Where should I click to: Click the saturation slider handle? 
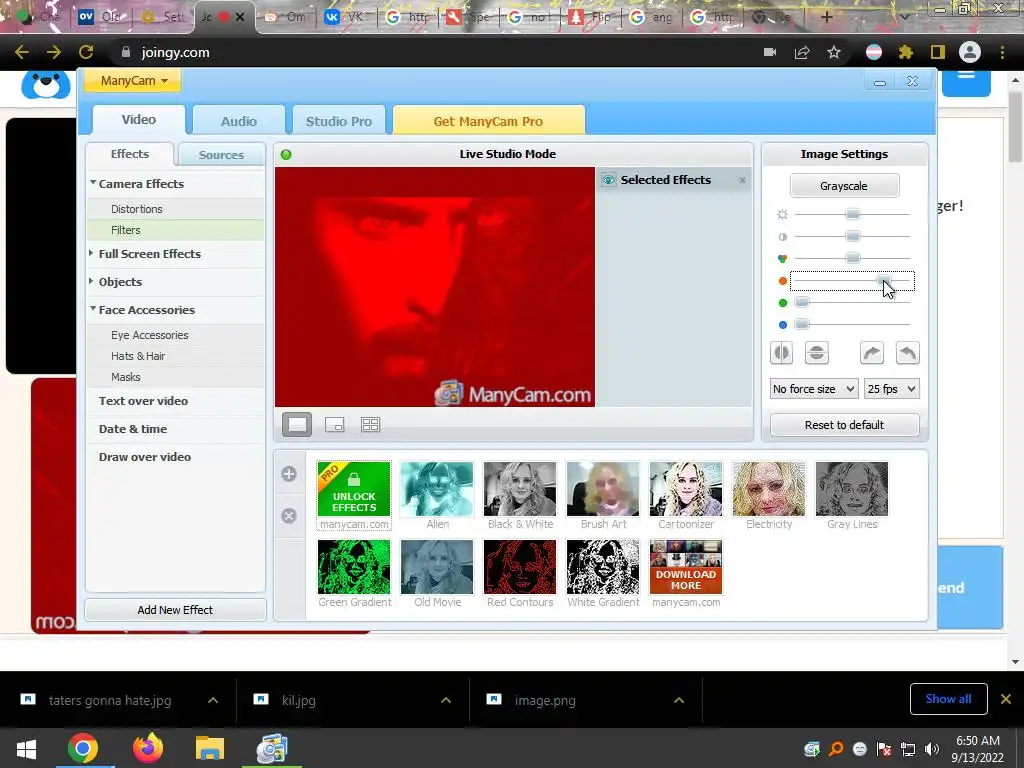click(x=852, y=258)
